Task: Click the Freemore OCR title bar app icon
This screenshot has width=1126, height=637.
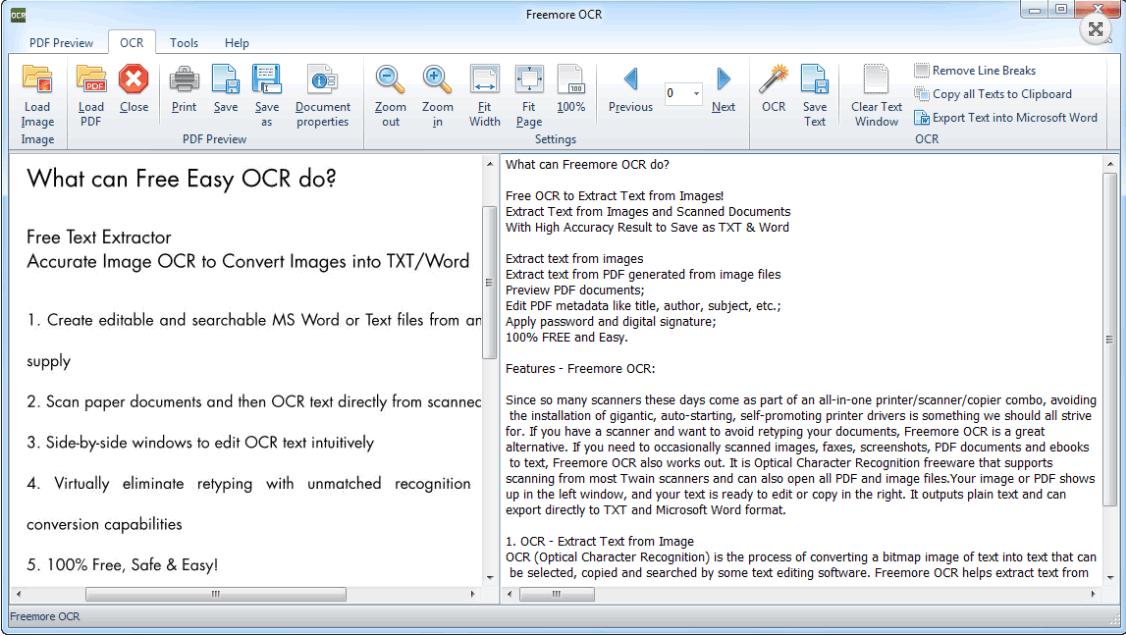Action: [x=18, y=15]
